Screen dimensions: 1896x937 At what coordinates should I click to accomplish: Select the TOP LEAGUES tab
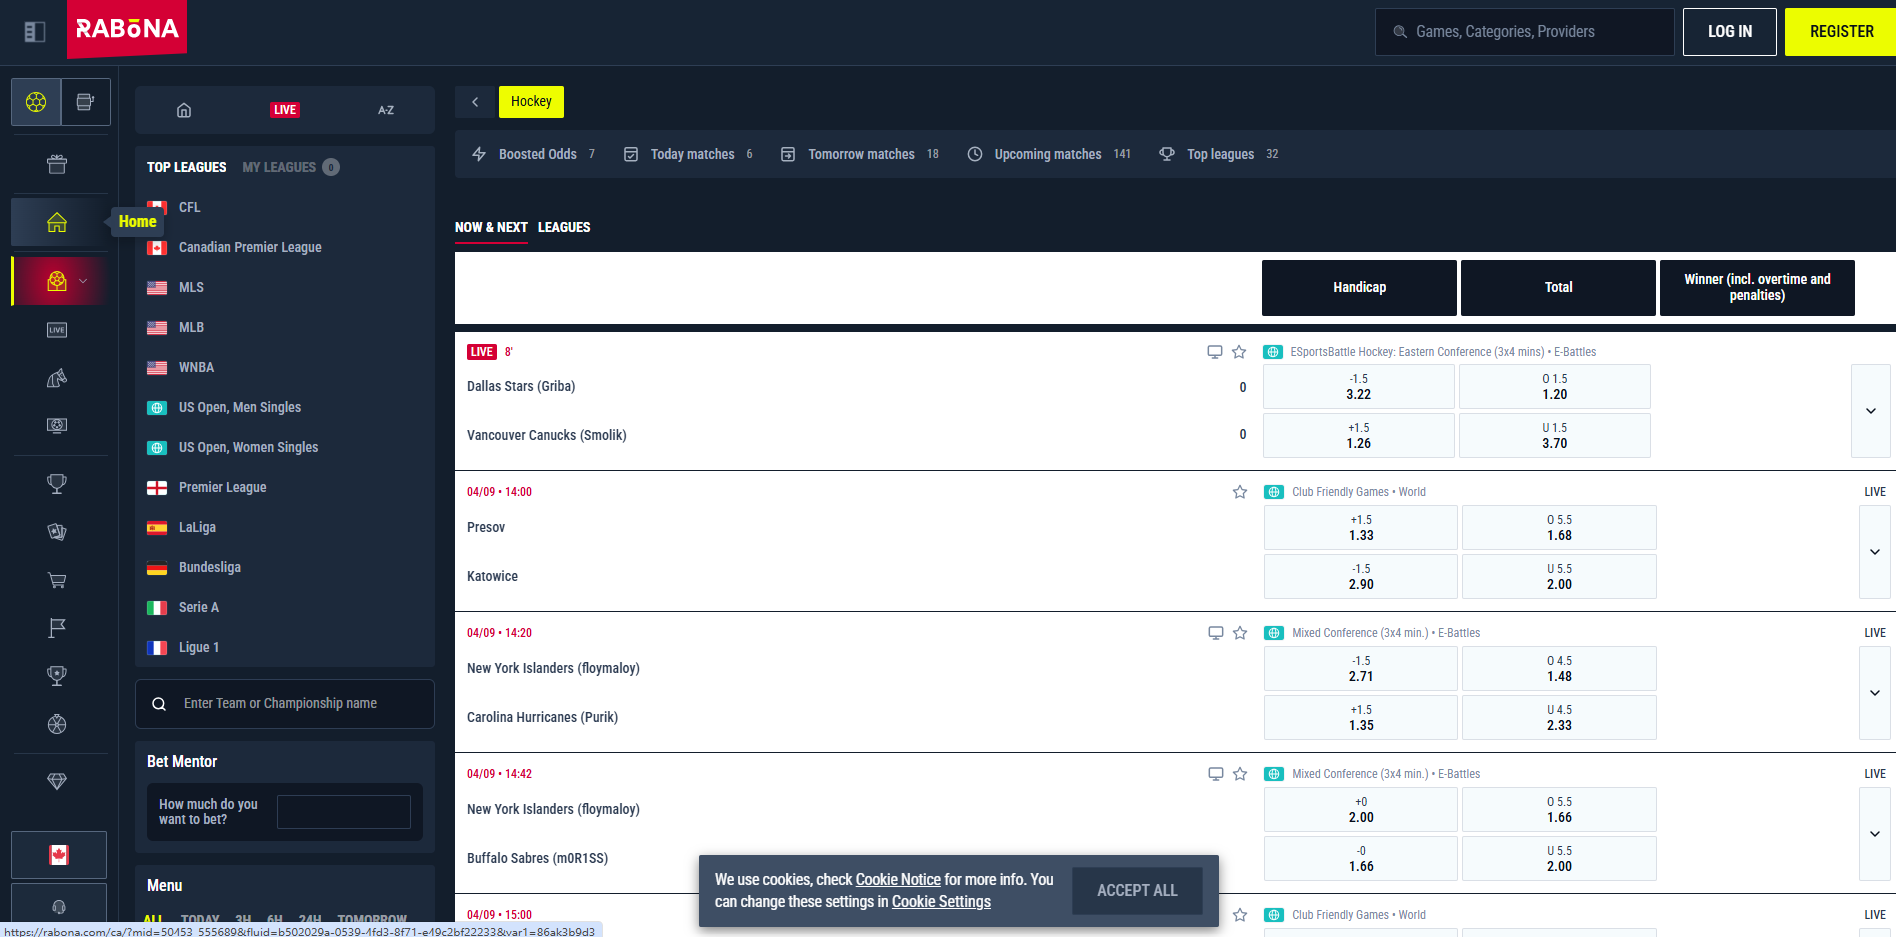coord(187,167)
